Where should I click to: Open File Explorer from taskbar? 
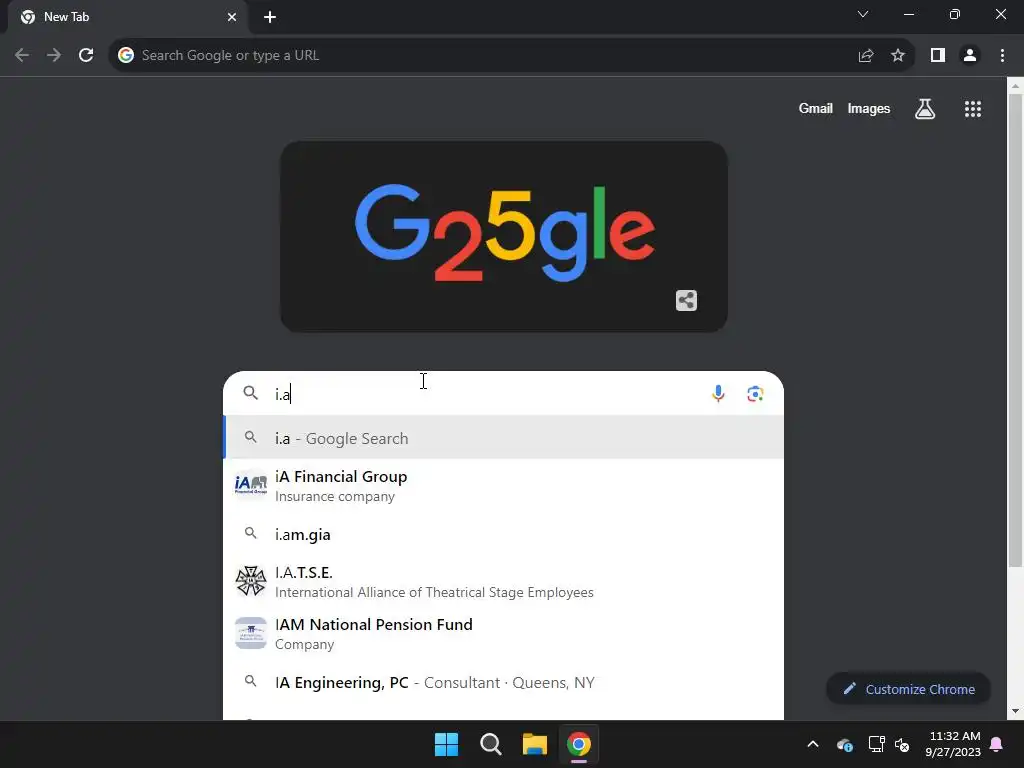(x=534, y=744)
